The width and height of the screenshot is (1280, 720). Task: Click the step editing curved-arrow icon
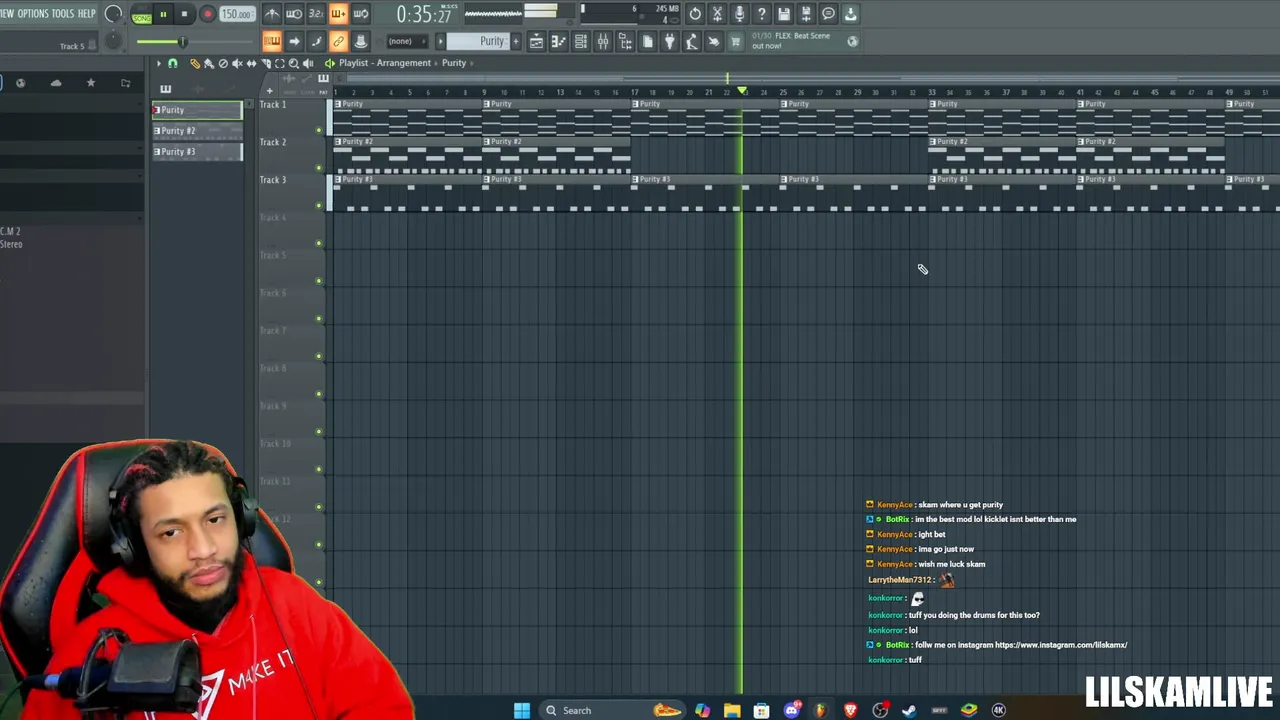[316, 41]
